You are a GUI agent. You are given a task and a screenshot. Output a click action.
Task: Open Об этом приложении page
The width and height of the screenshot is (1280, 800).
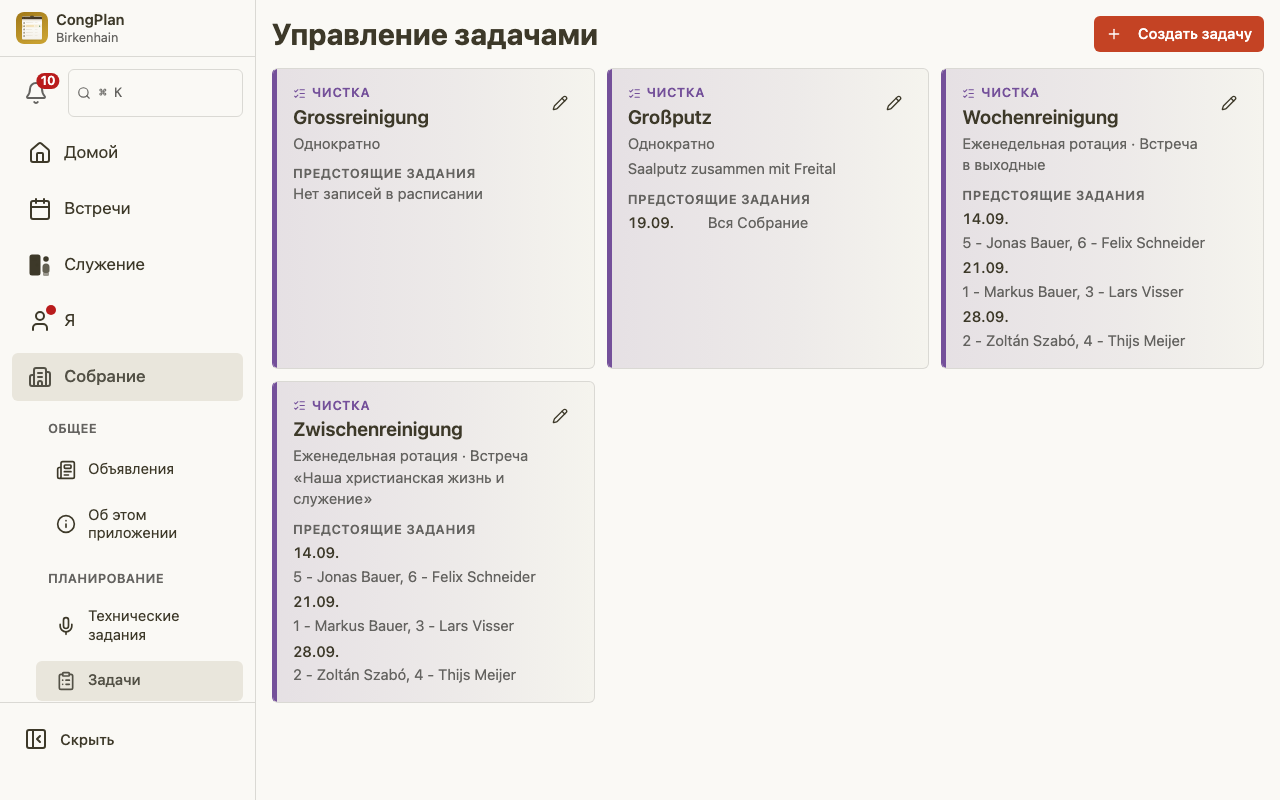pos(139,524)
